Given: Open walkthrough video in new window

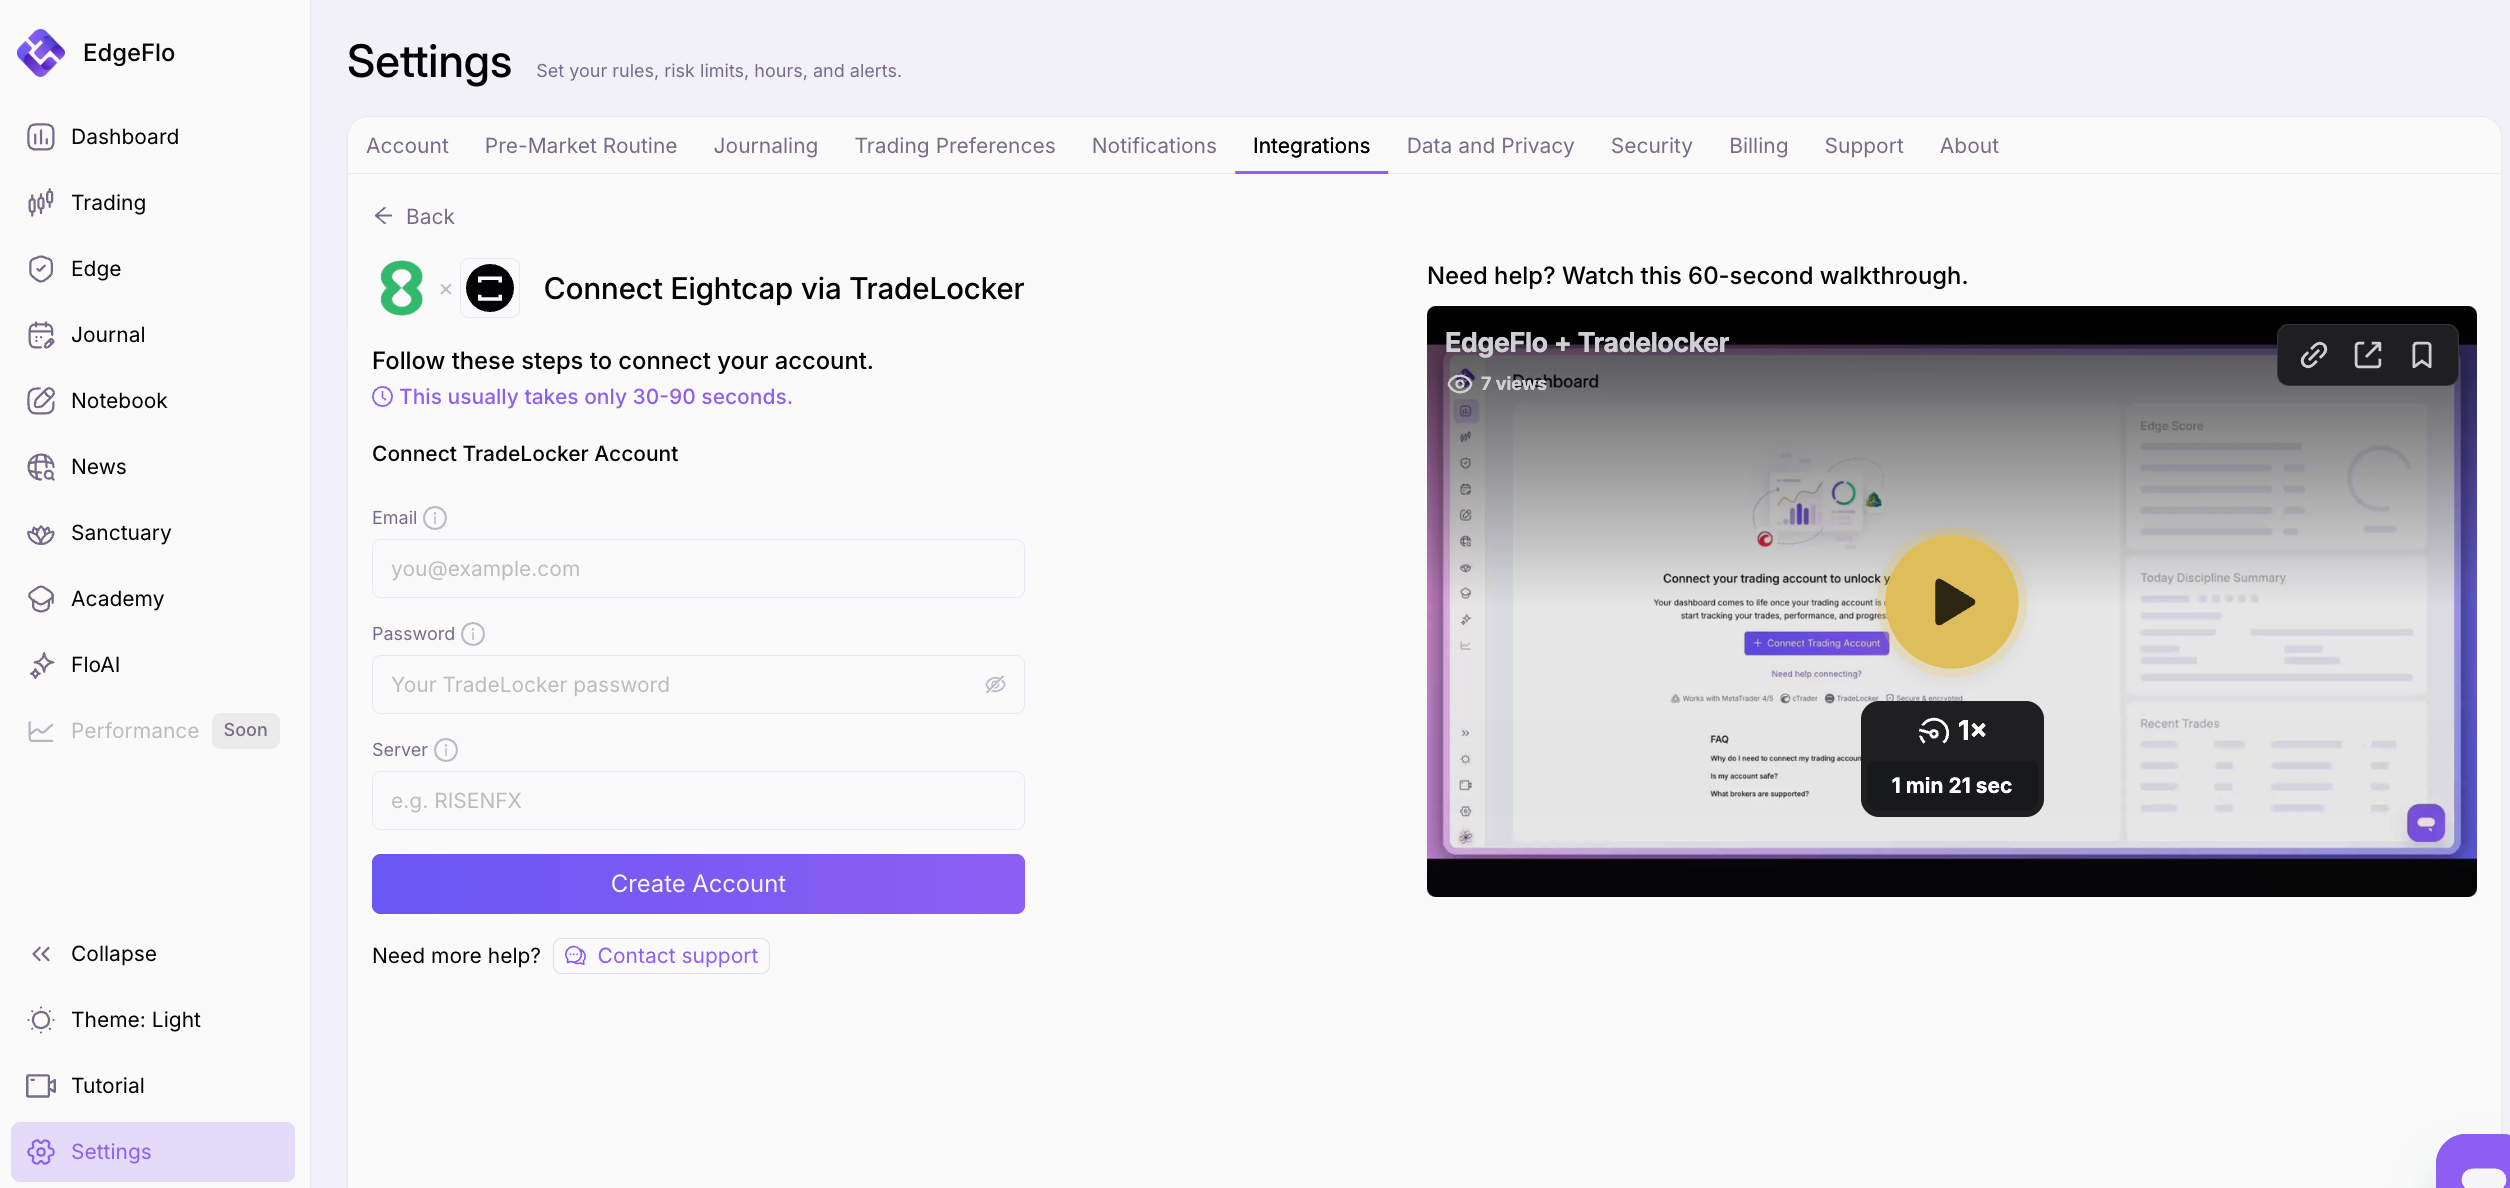Looking at the screenshot, I should (2368, 355).
